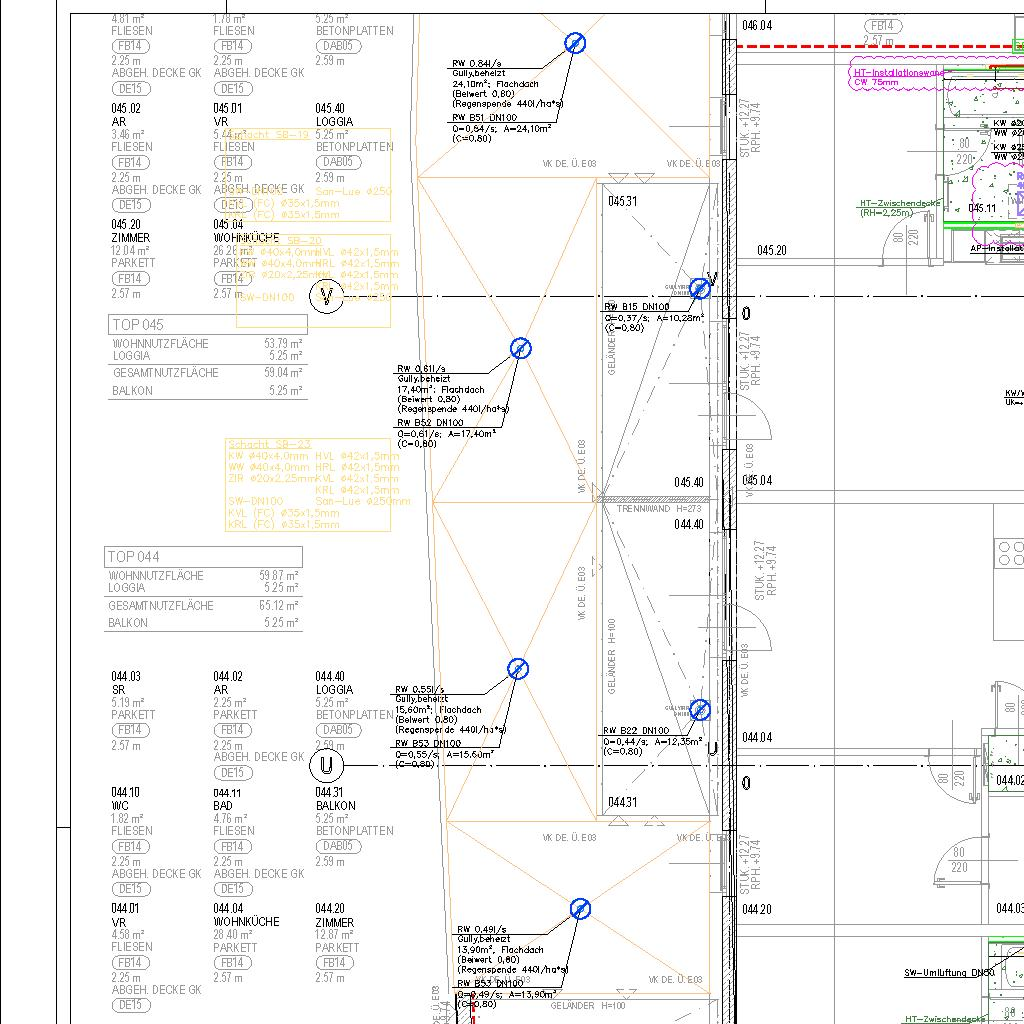
Task: Select the circled U grid axis marker
Action: (x=325, y=767)
